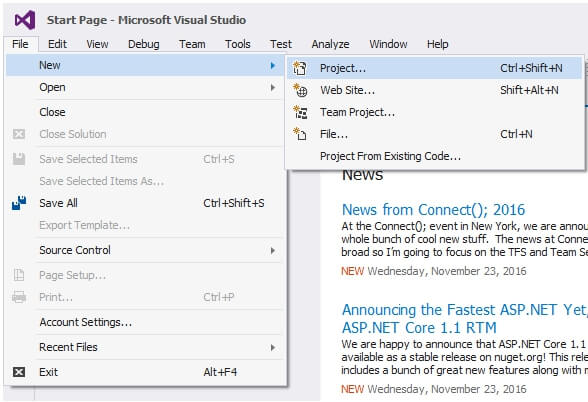Choose Team Project in New submenu

(434, 112)
